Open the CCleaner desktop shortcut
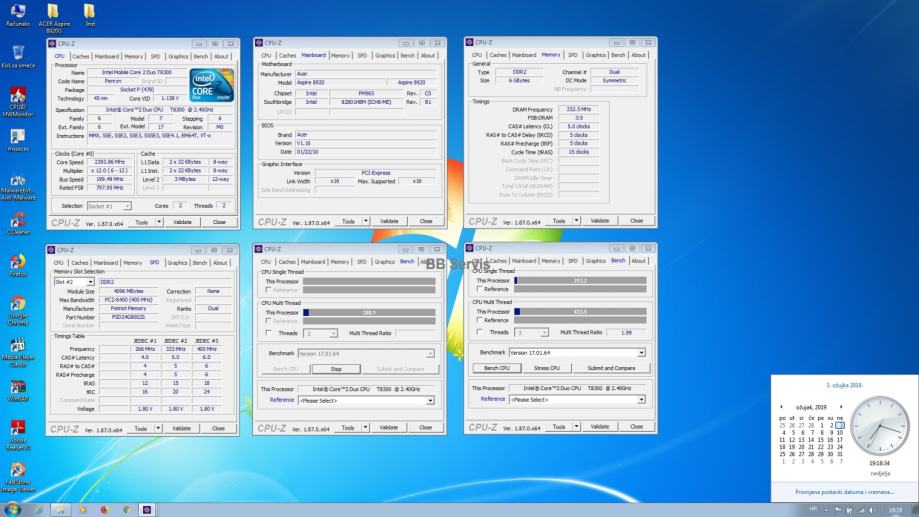This screenshot has width=919, height=517. [17, 220]
